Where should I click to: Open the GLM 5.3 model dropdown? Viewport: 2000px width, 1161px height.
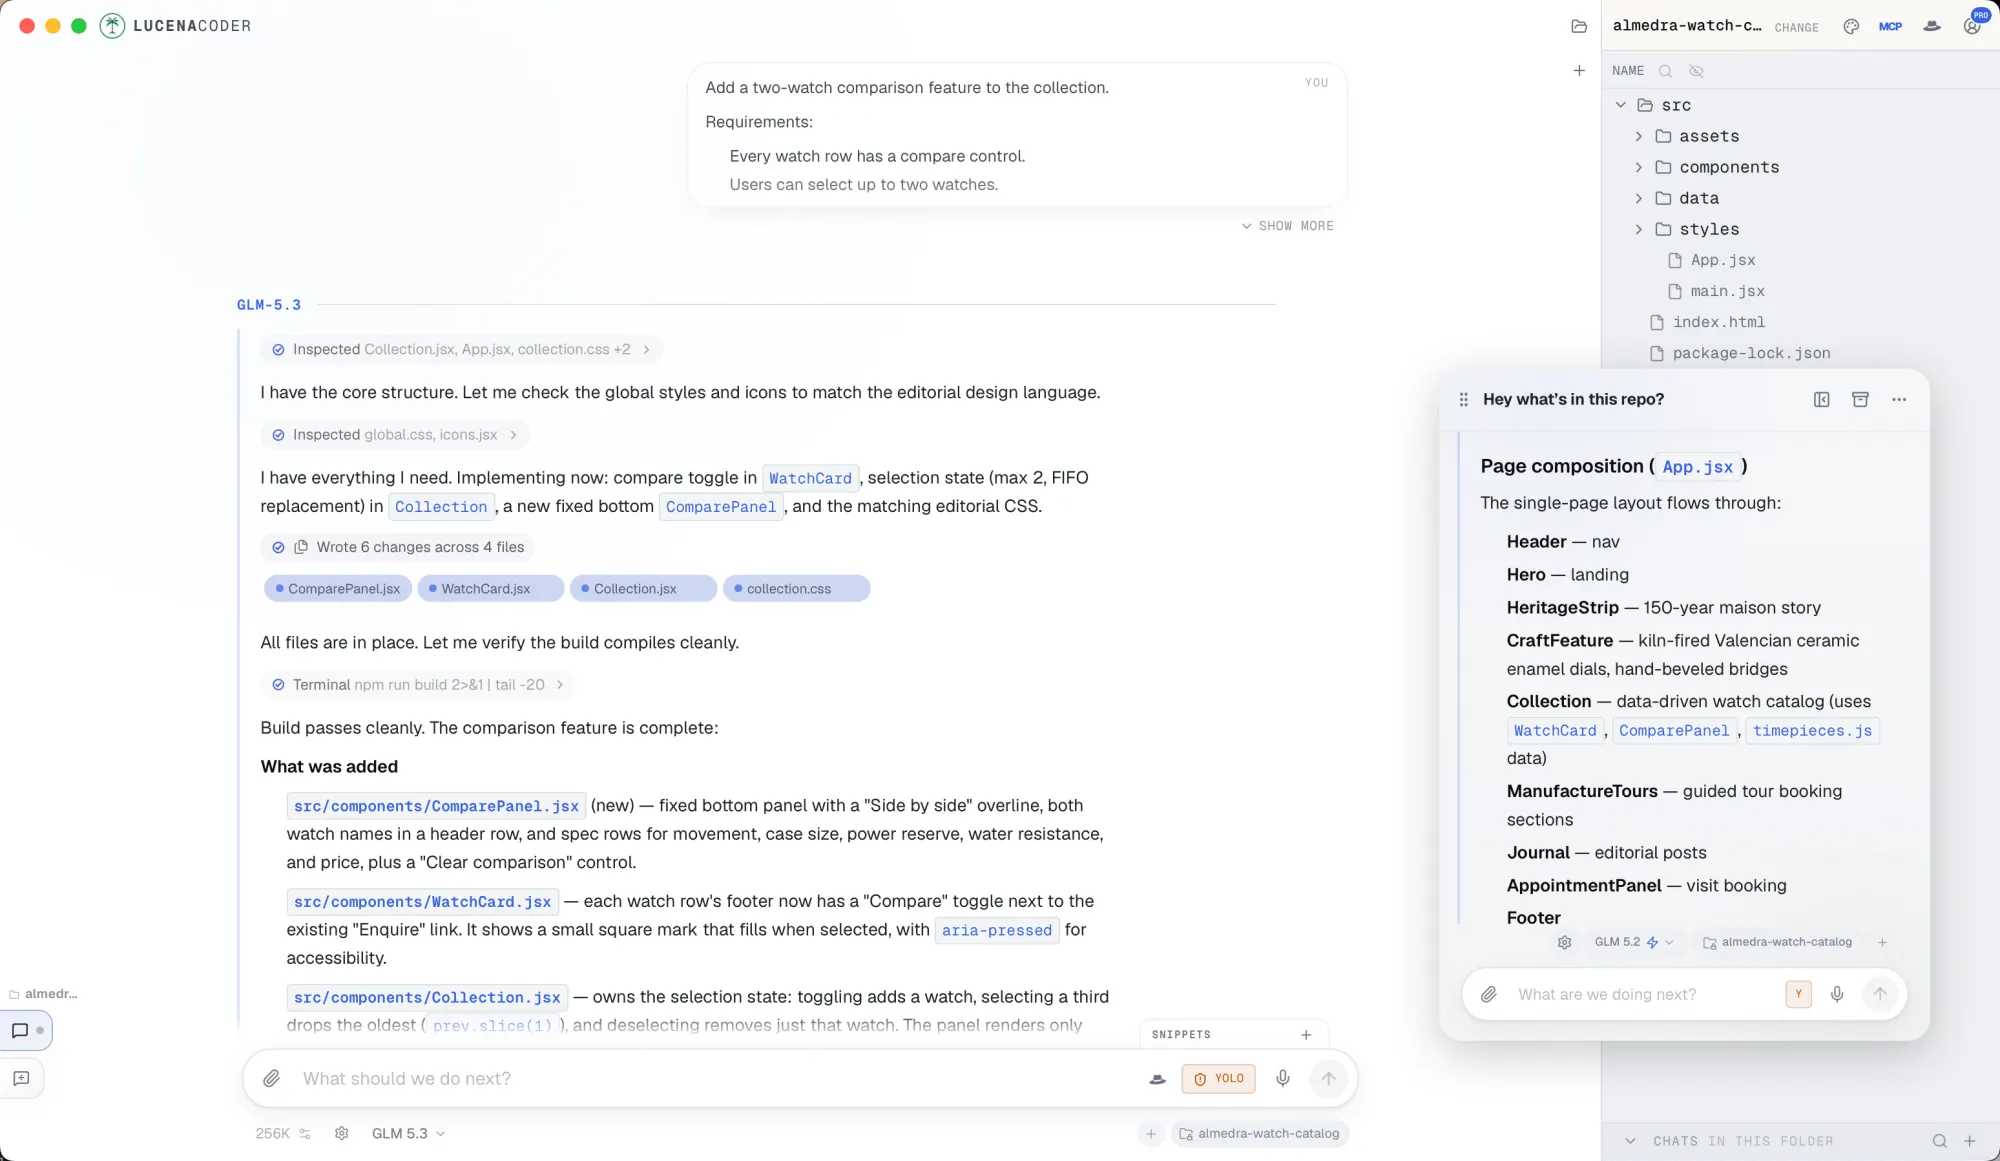408,1133
